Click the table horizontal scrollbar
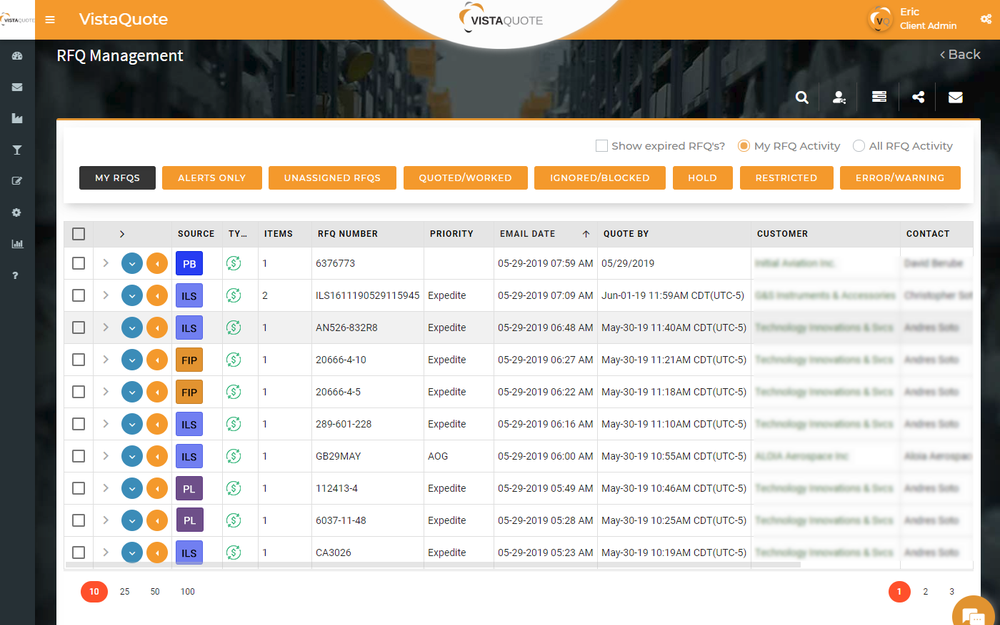1000x625 pixels. click(432, 565)
